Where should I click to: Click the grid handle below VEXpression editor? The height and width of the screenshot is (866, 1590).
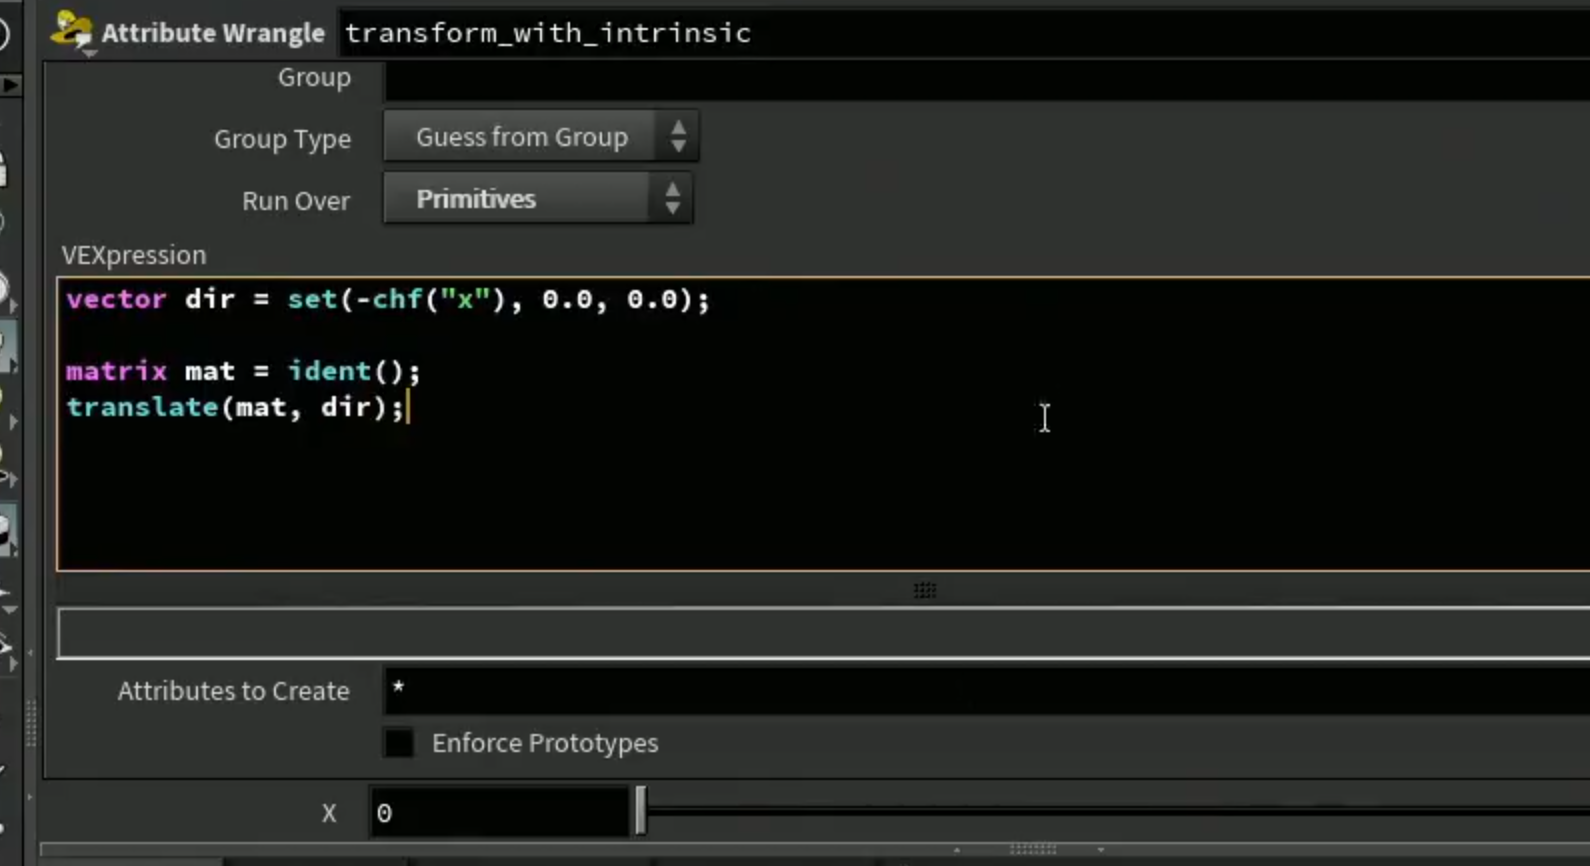click(925, 590)
